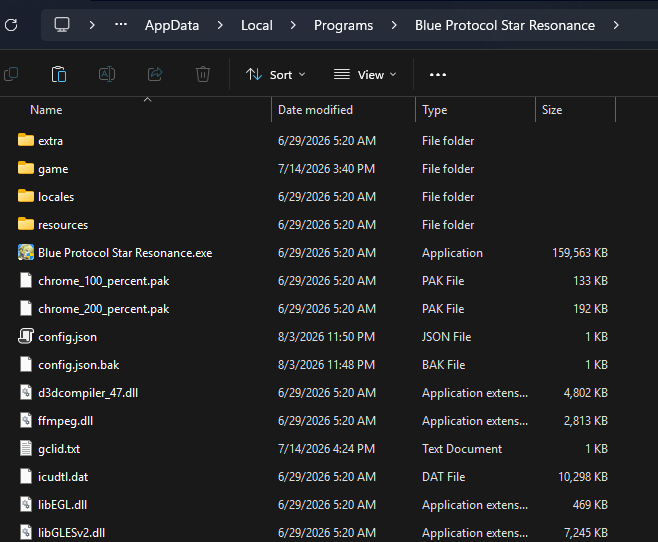Select the extra folder icon
658x542 pixels.
[x=26, y=140]
